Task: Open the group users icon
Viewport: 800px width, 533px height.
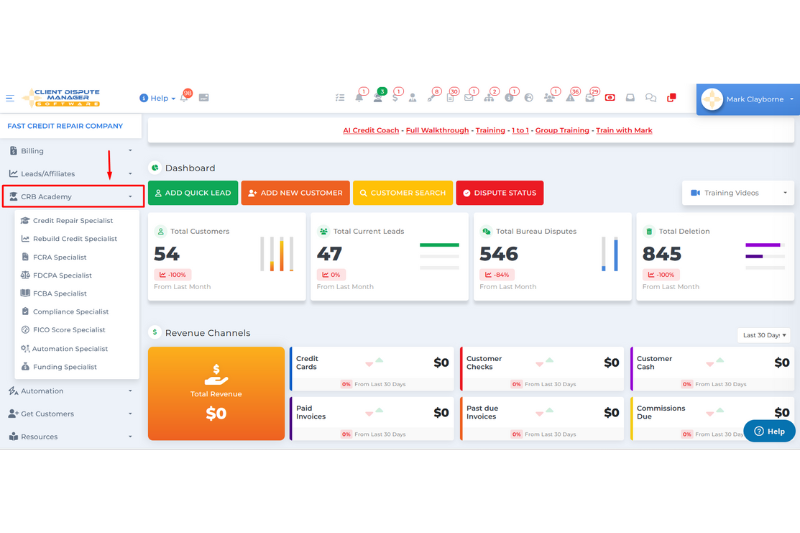Action: pos(549,97)
